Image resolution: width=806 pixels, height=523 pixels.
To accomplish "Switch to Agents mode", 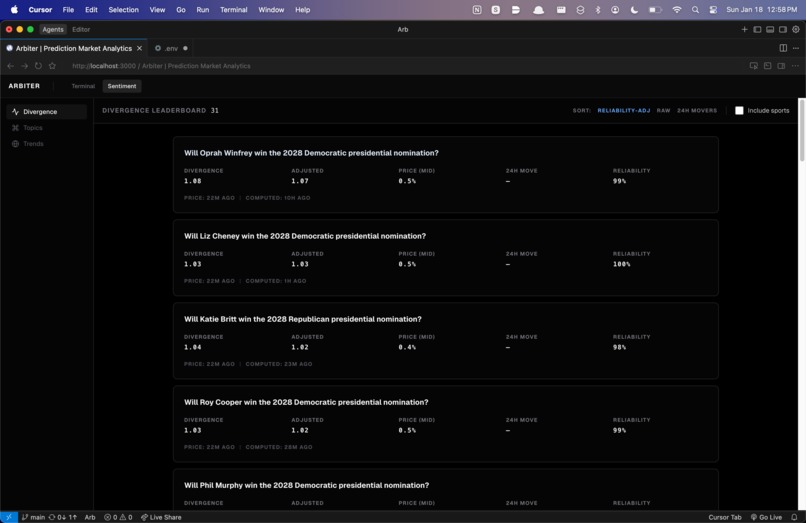I will 53,29.
